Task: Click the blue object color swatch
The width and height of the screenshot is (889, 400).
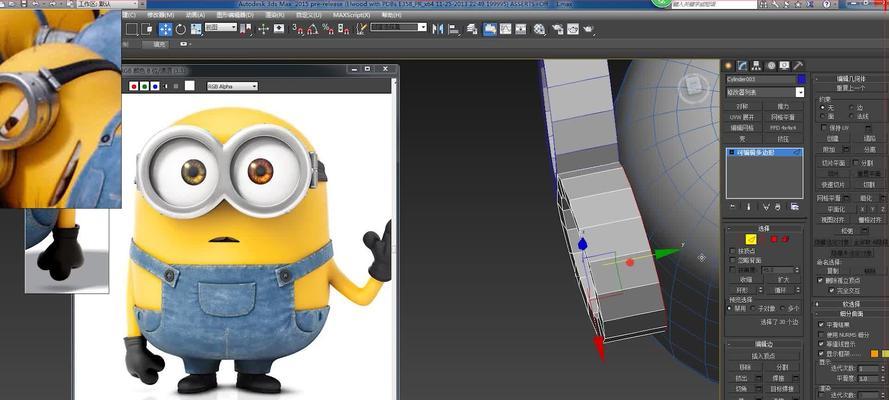Action: (x=801, y=79)
